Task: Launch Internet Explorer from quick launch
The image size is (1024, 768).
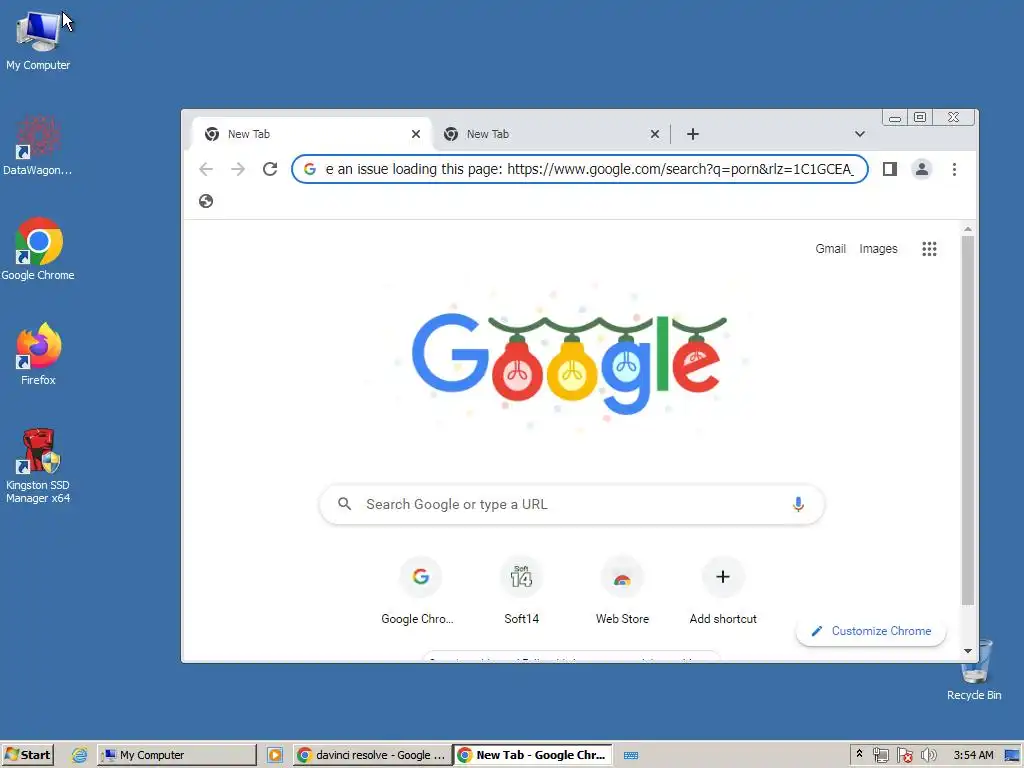Action: click(x=79, y=755)
